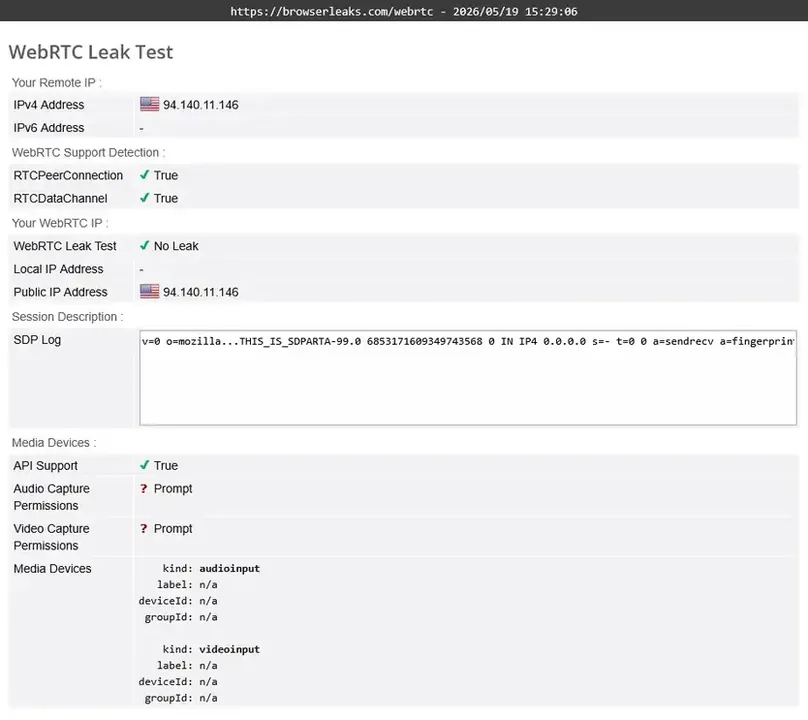
Task: Select the Public IP Address value 94.140.11.146
Action: click(x=200, y=292)
